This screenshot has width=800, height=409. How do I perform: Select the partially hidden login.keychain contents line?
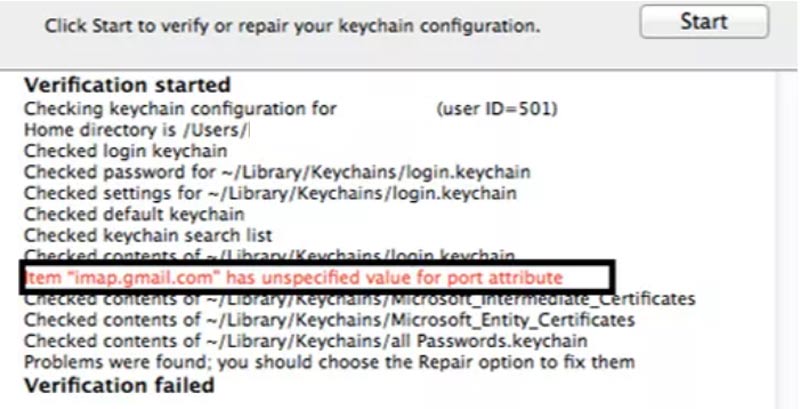pos(269,254)
